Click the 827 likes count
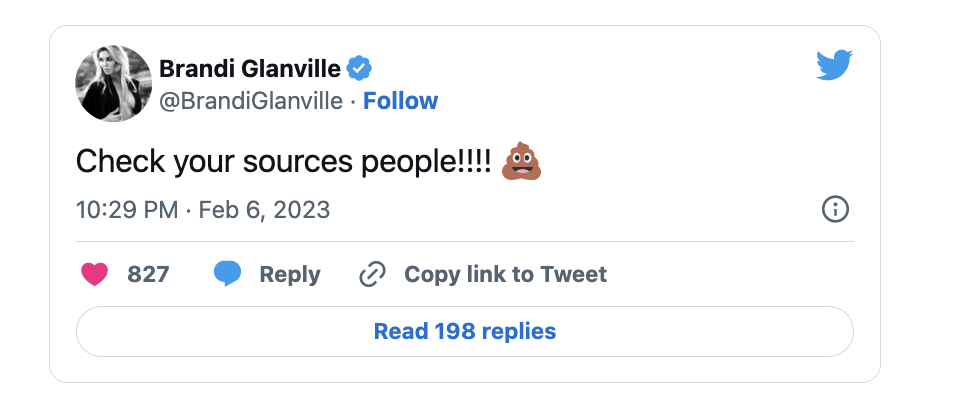 [x=148, y=274]
